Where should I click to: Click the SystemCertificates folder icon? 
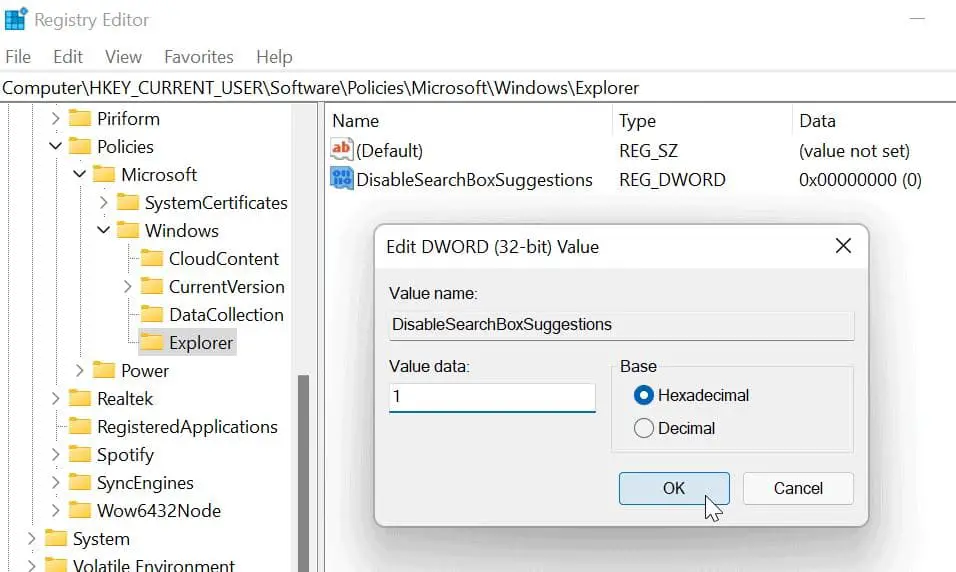click(x=127, y=202)
